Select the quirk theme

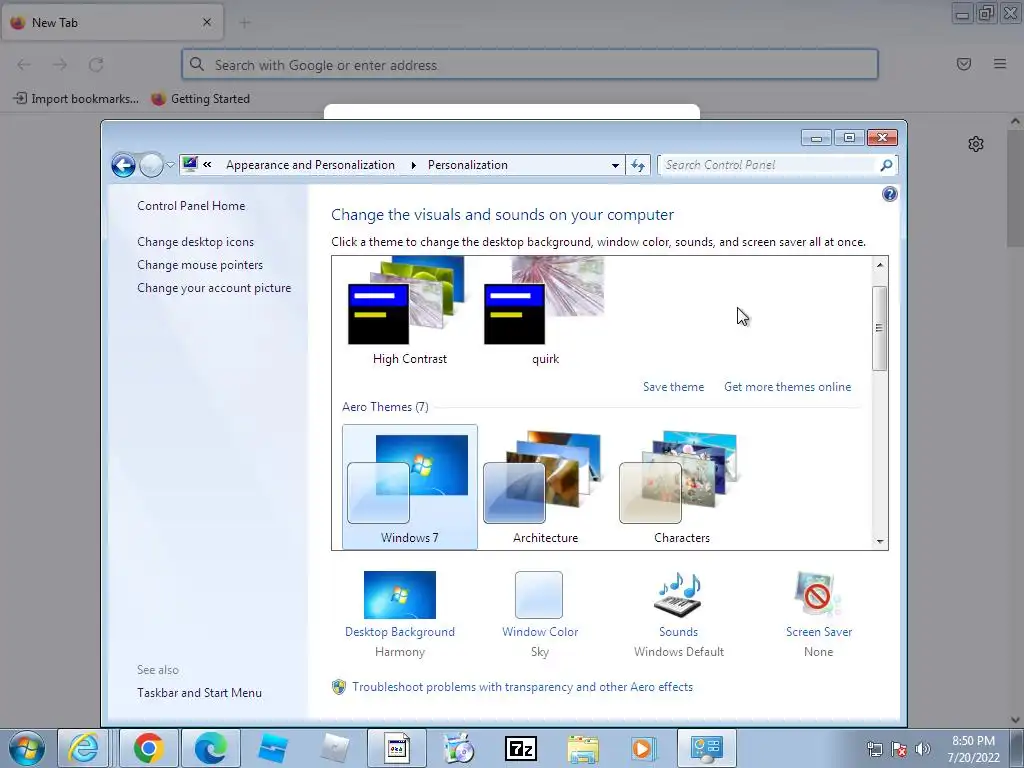(x=545, y=312)
